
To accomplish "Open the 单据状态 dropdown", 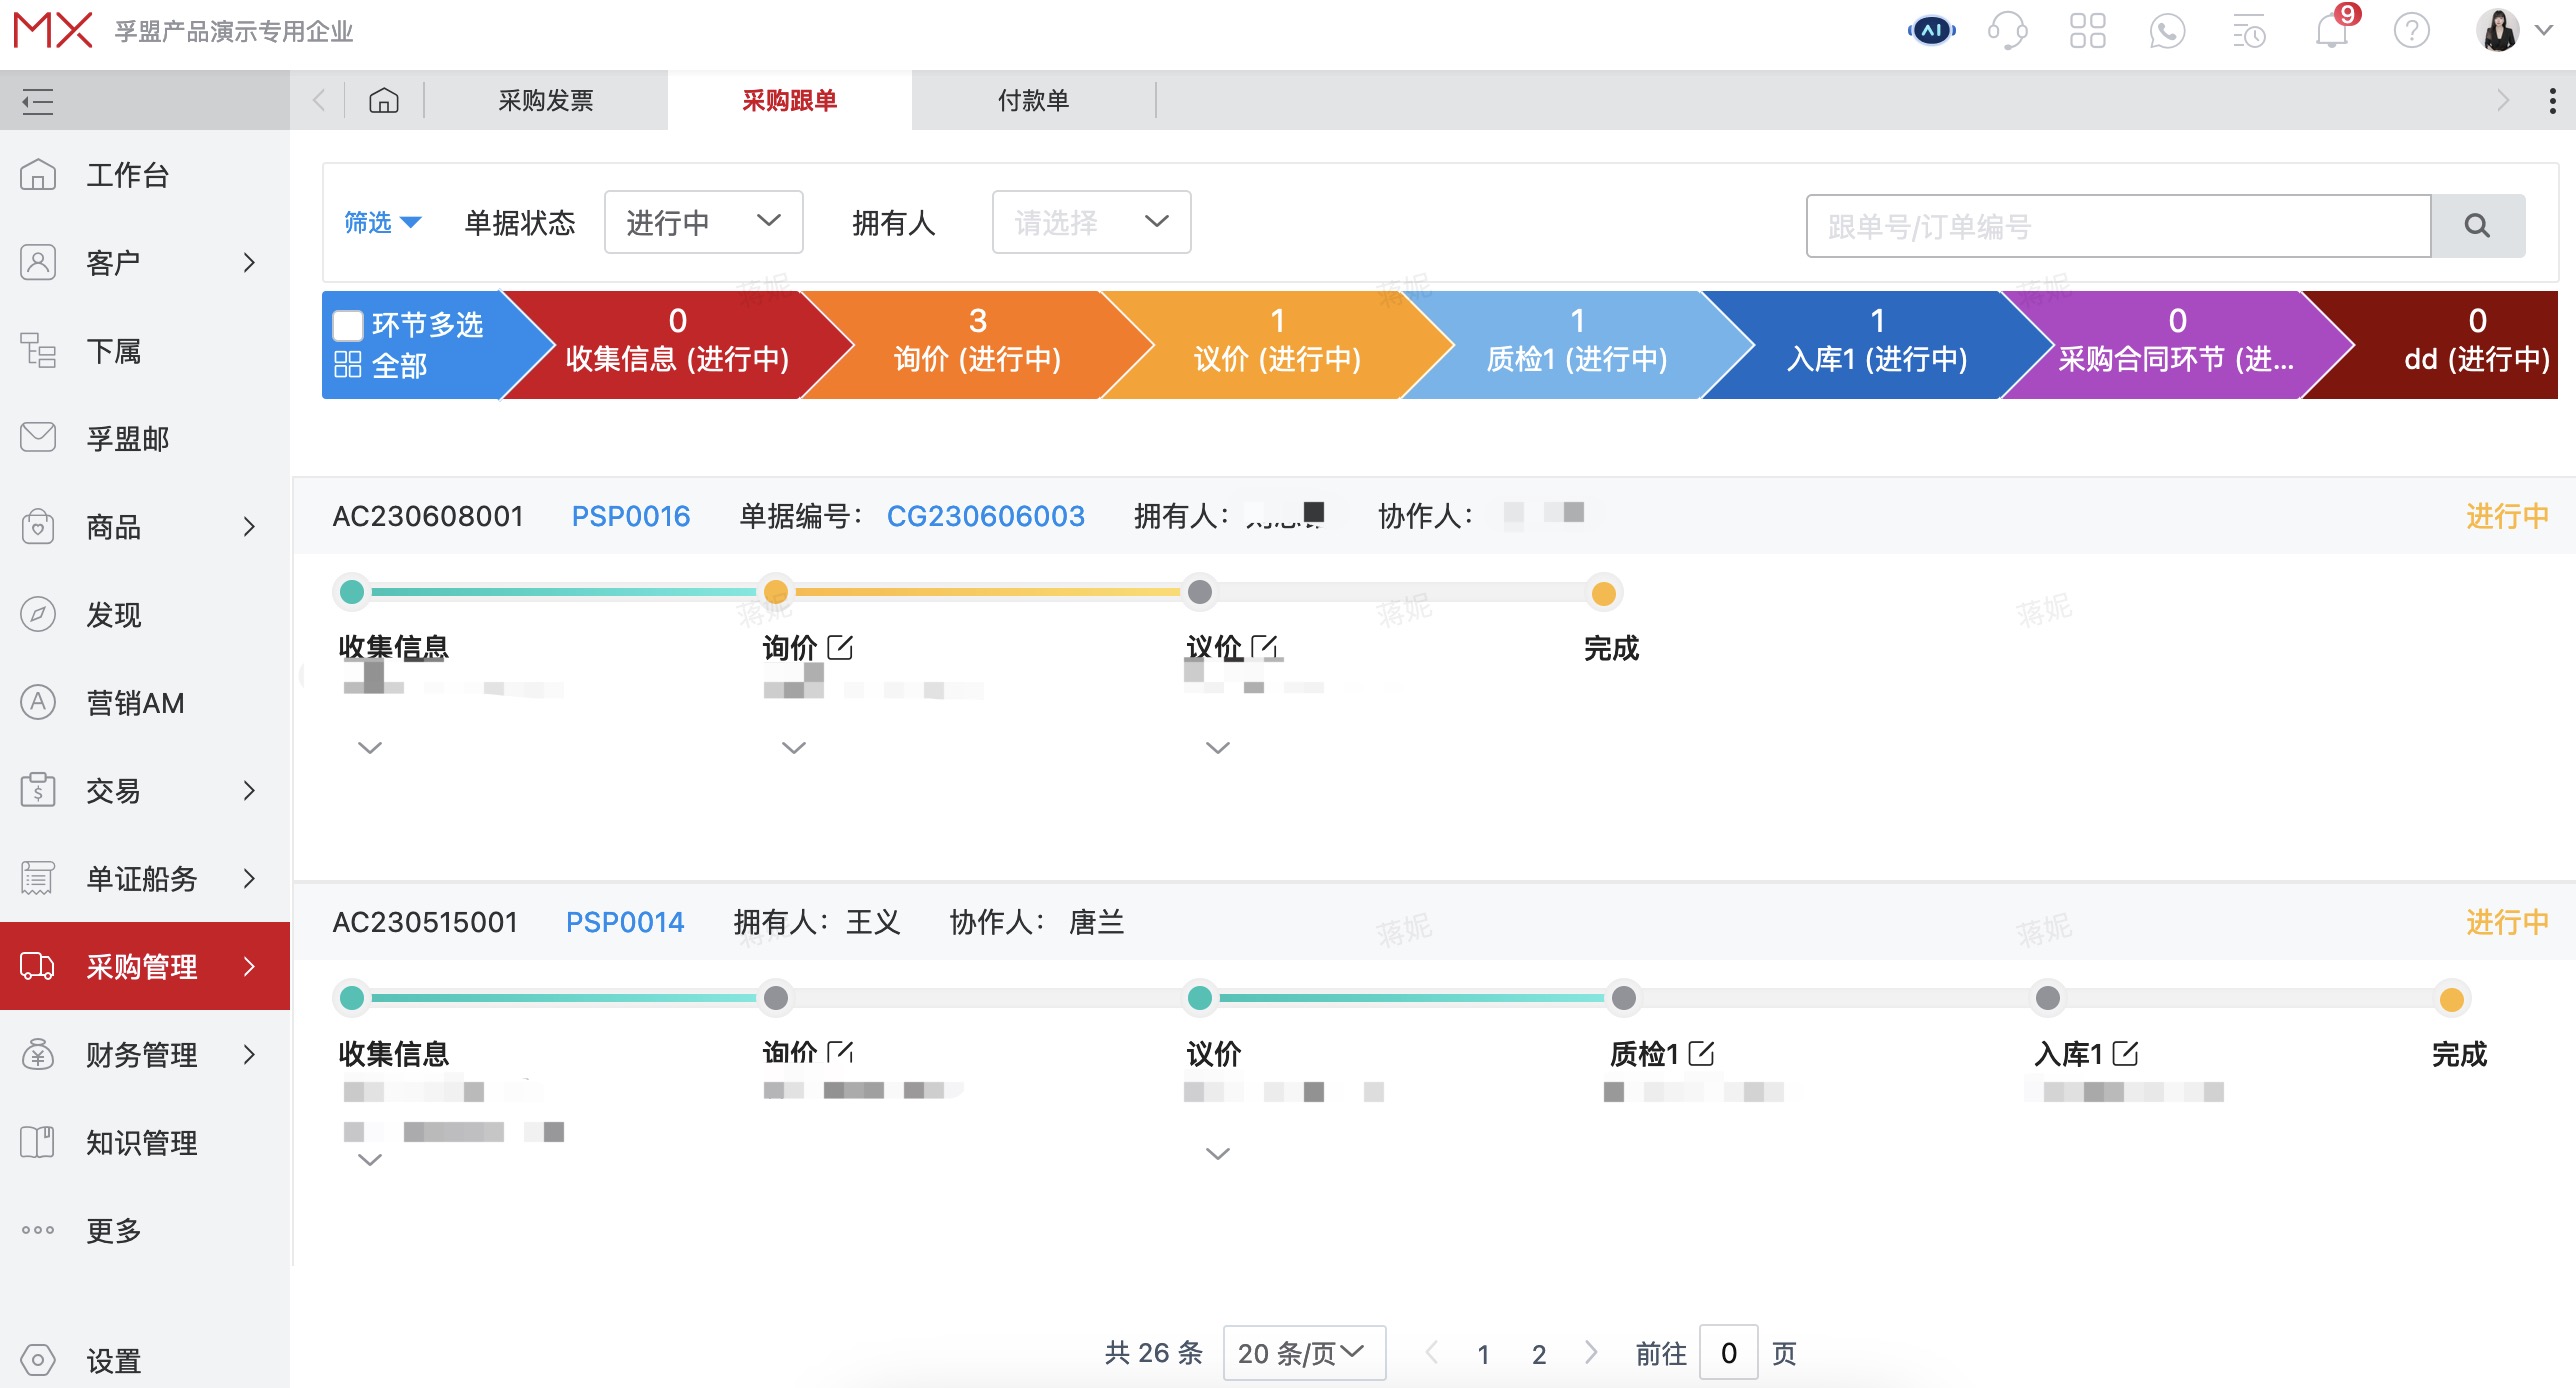I will click(702, 222).
